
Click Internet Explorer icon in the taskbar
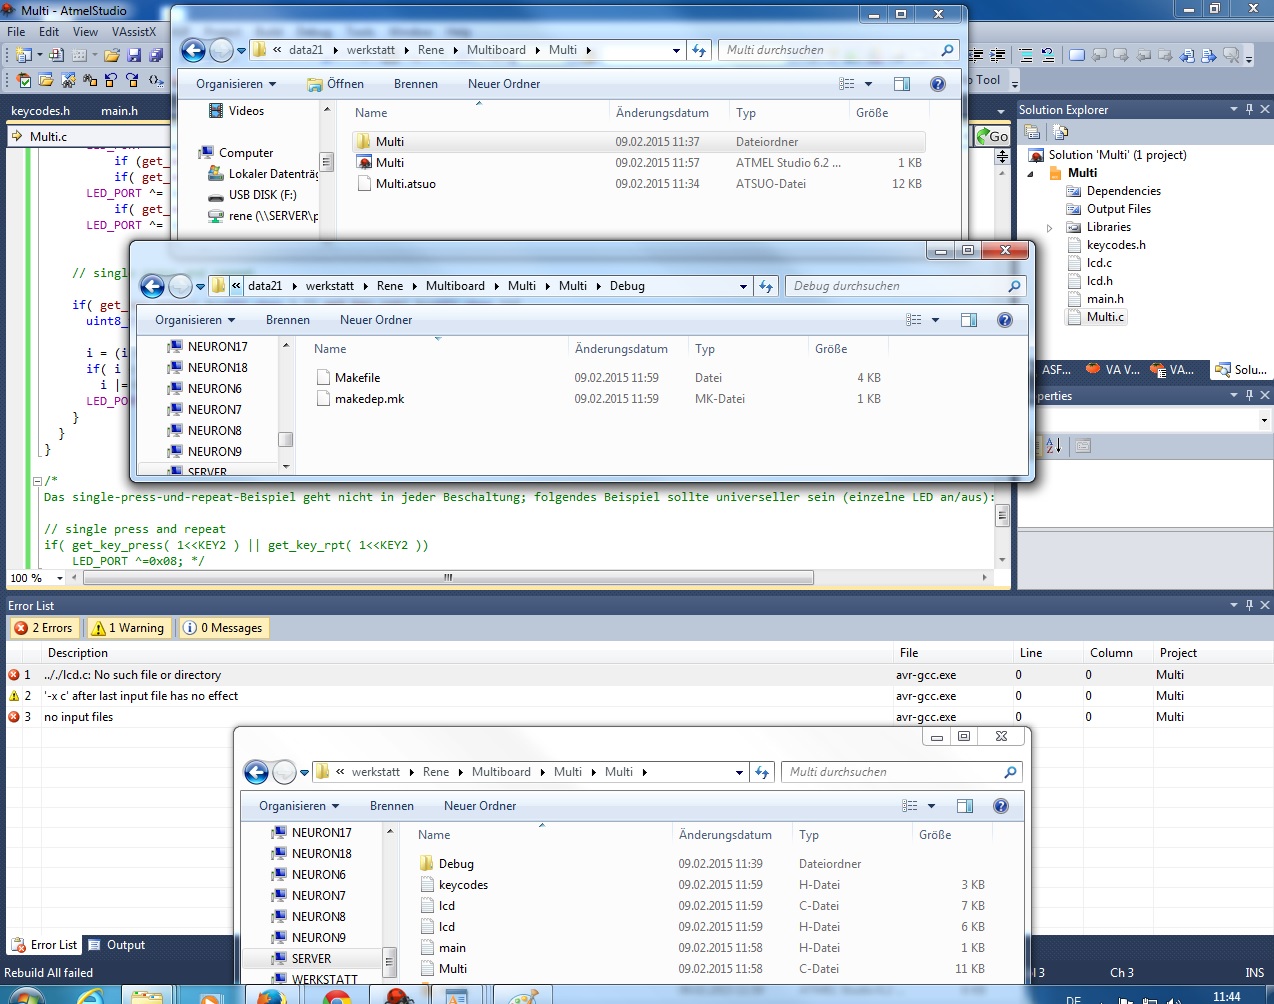(90, 996)
